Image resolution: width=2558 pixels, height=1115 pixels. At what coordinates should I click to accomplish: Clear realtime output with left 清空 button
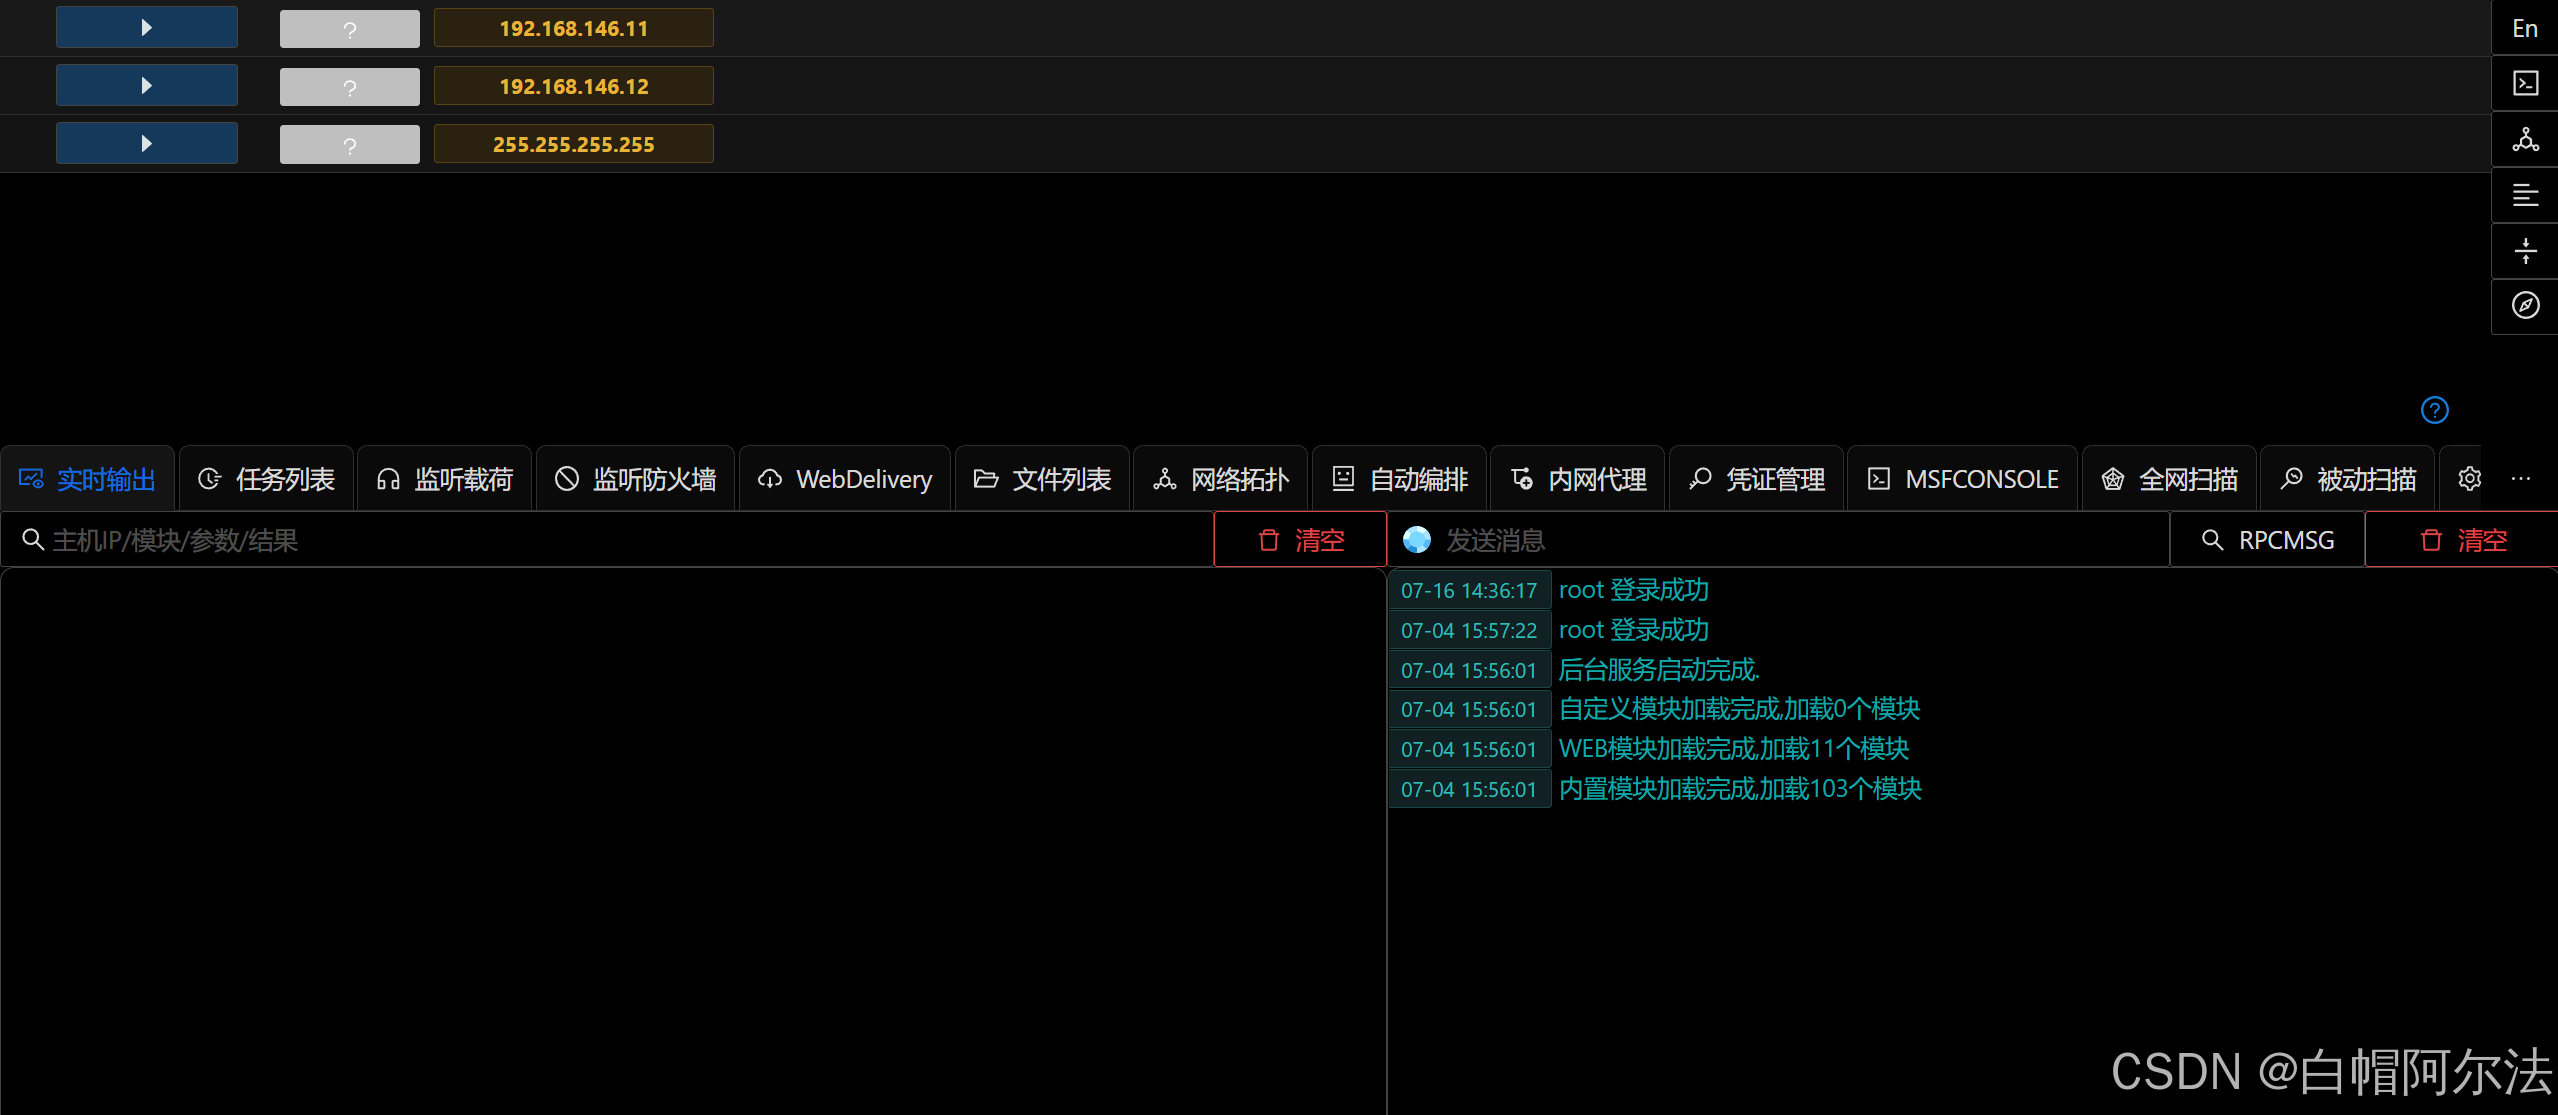(x=1300, y=540)
